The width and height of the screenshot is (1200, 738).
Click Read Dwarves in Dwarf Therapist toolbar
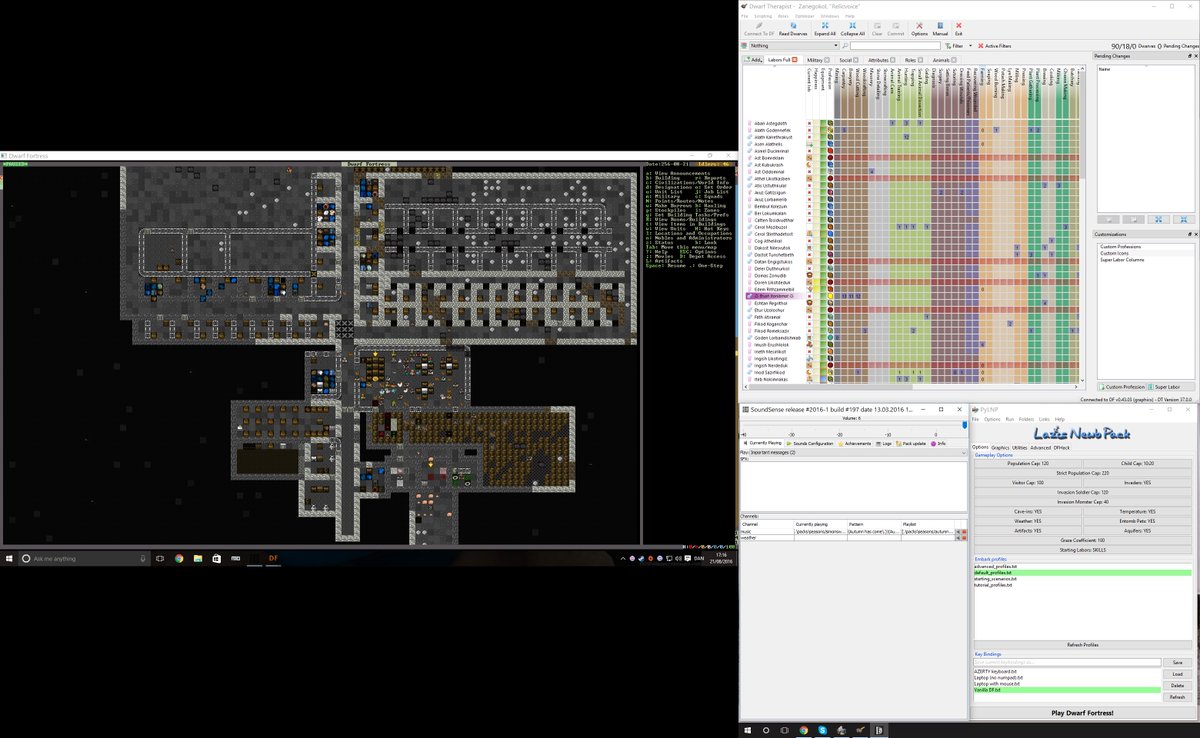[793, 29]
